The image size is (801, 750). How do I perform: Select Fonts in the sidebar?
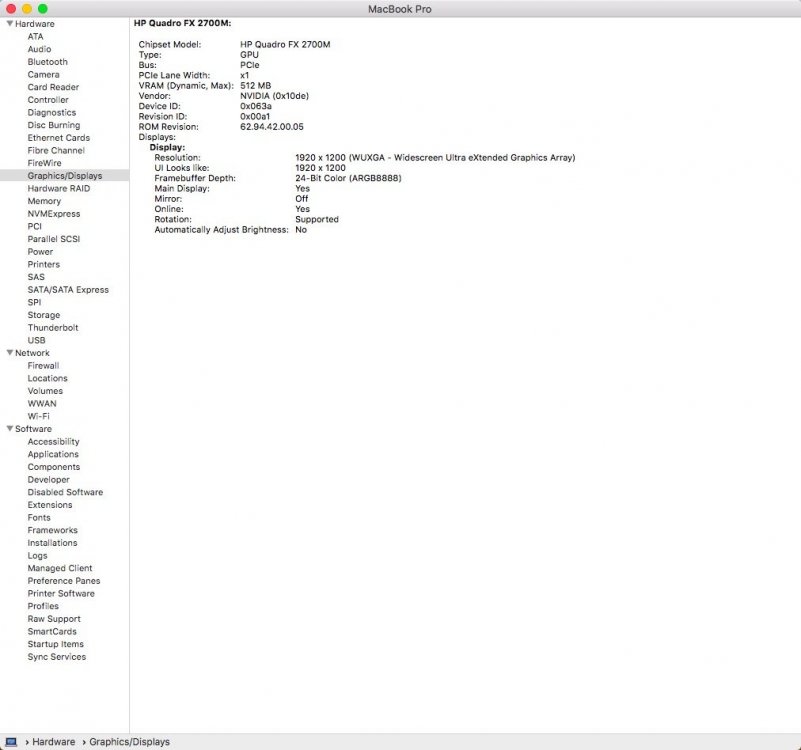(x=39, y=517)
